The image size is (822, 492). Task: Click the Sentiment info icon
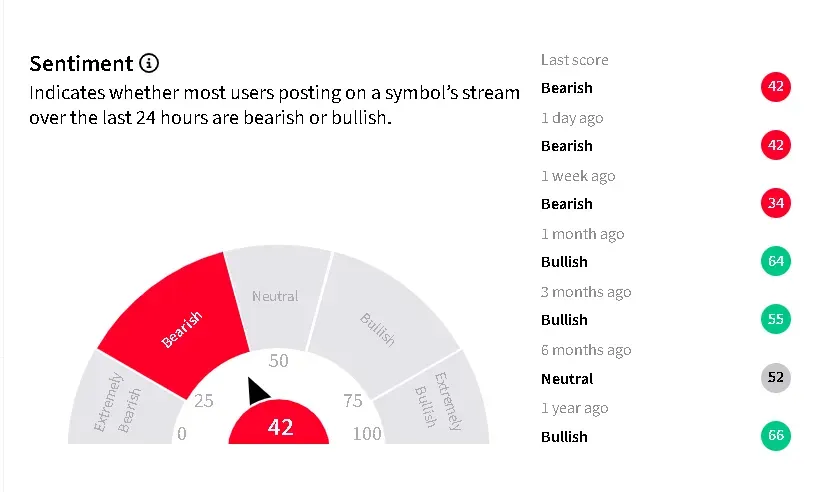tap(149, 64)
